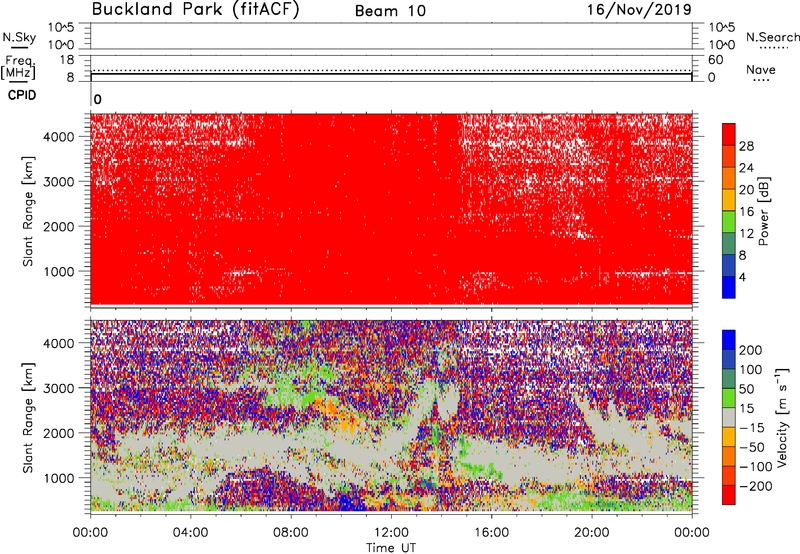Screen dimensions: 800x554
Task: Click the 10^0 tick beside N.Search
Action: coord(721,45)
